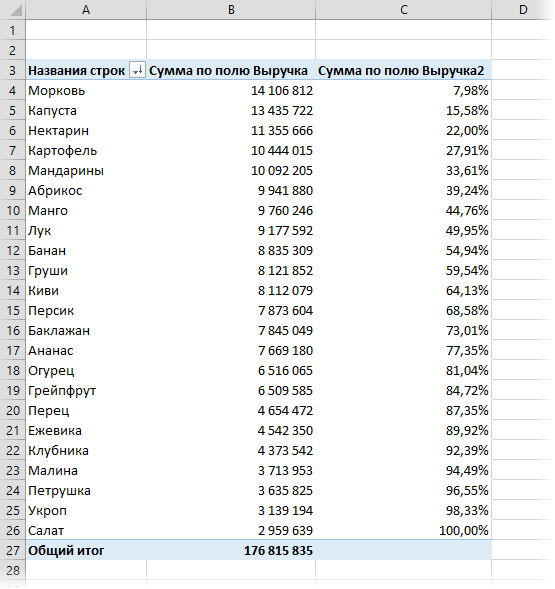Select row 14 header
The width and height of the screenshot is (555, 589).
(12, 290)
